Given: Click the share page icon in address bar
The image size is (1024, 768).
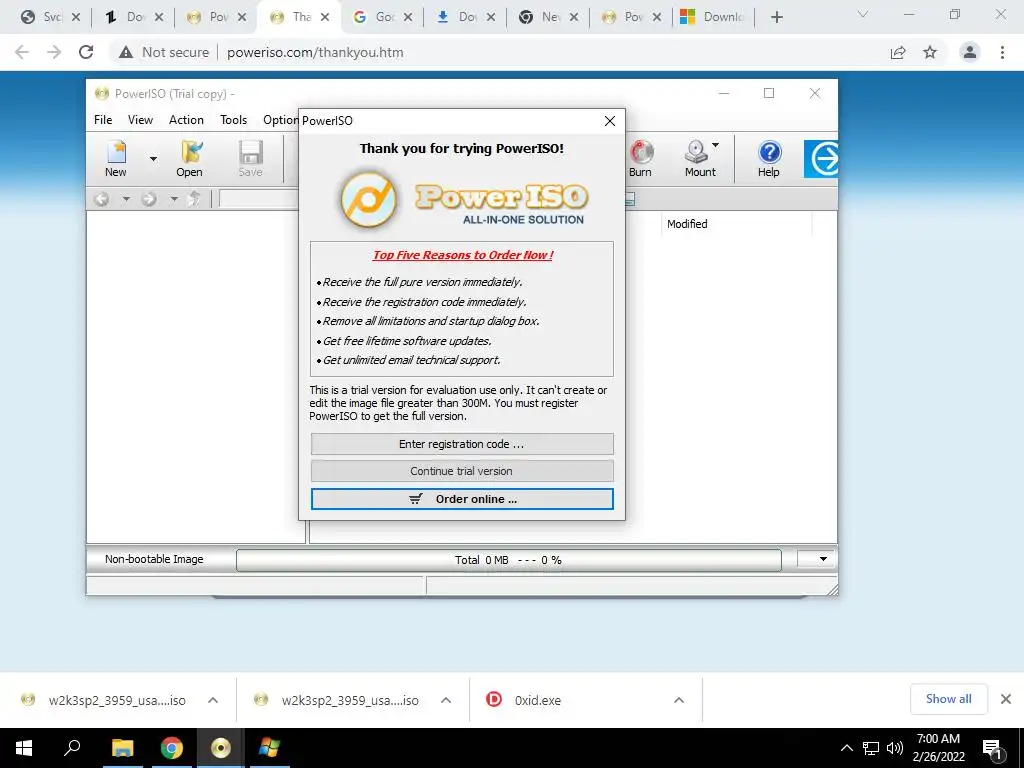Looking at the screenshot, I should pyautogui.click(x=898, y=52).
